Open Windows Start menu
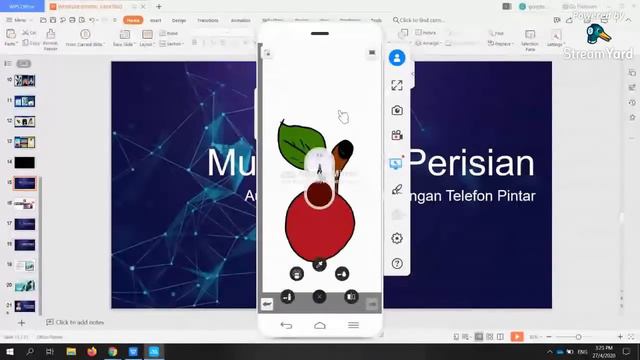 (9, 351)
